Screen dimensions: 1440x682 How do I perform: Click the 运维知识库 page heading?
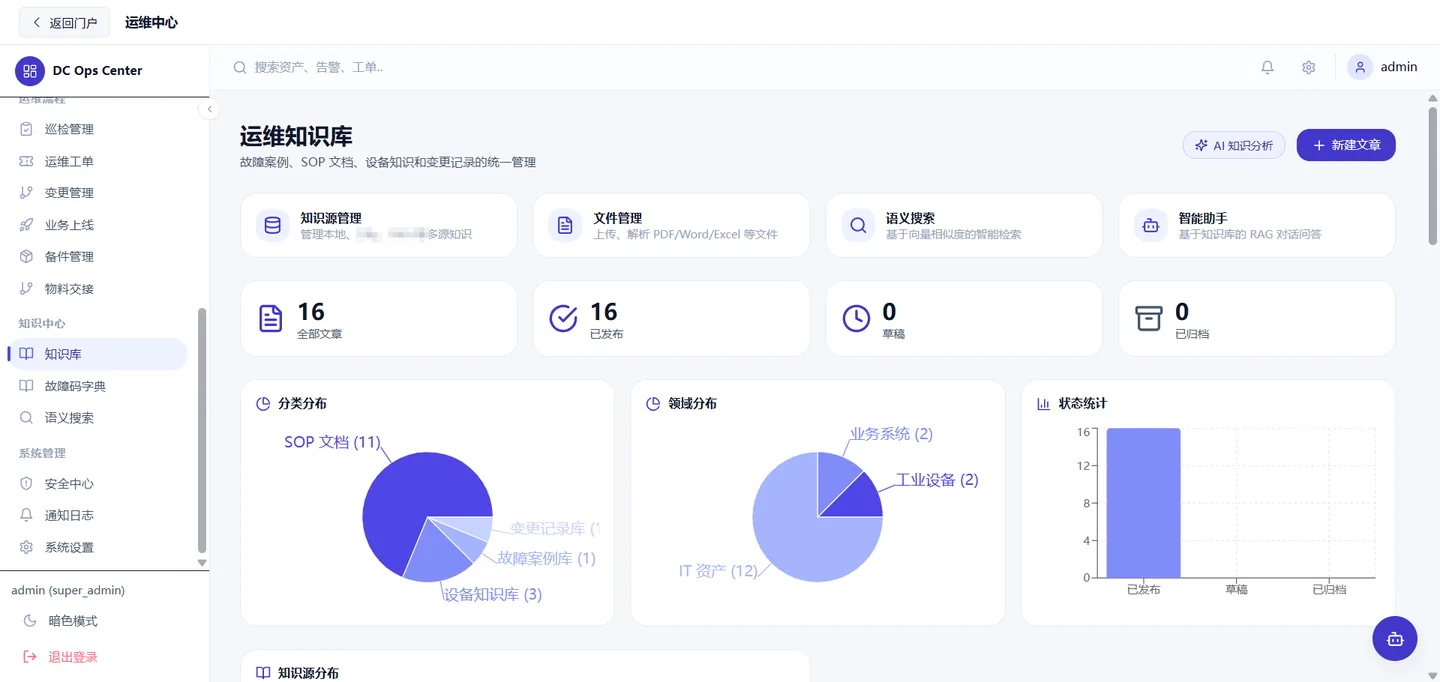click(296, 136)
